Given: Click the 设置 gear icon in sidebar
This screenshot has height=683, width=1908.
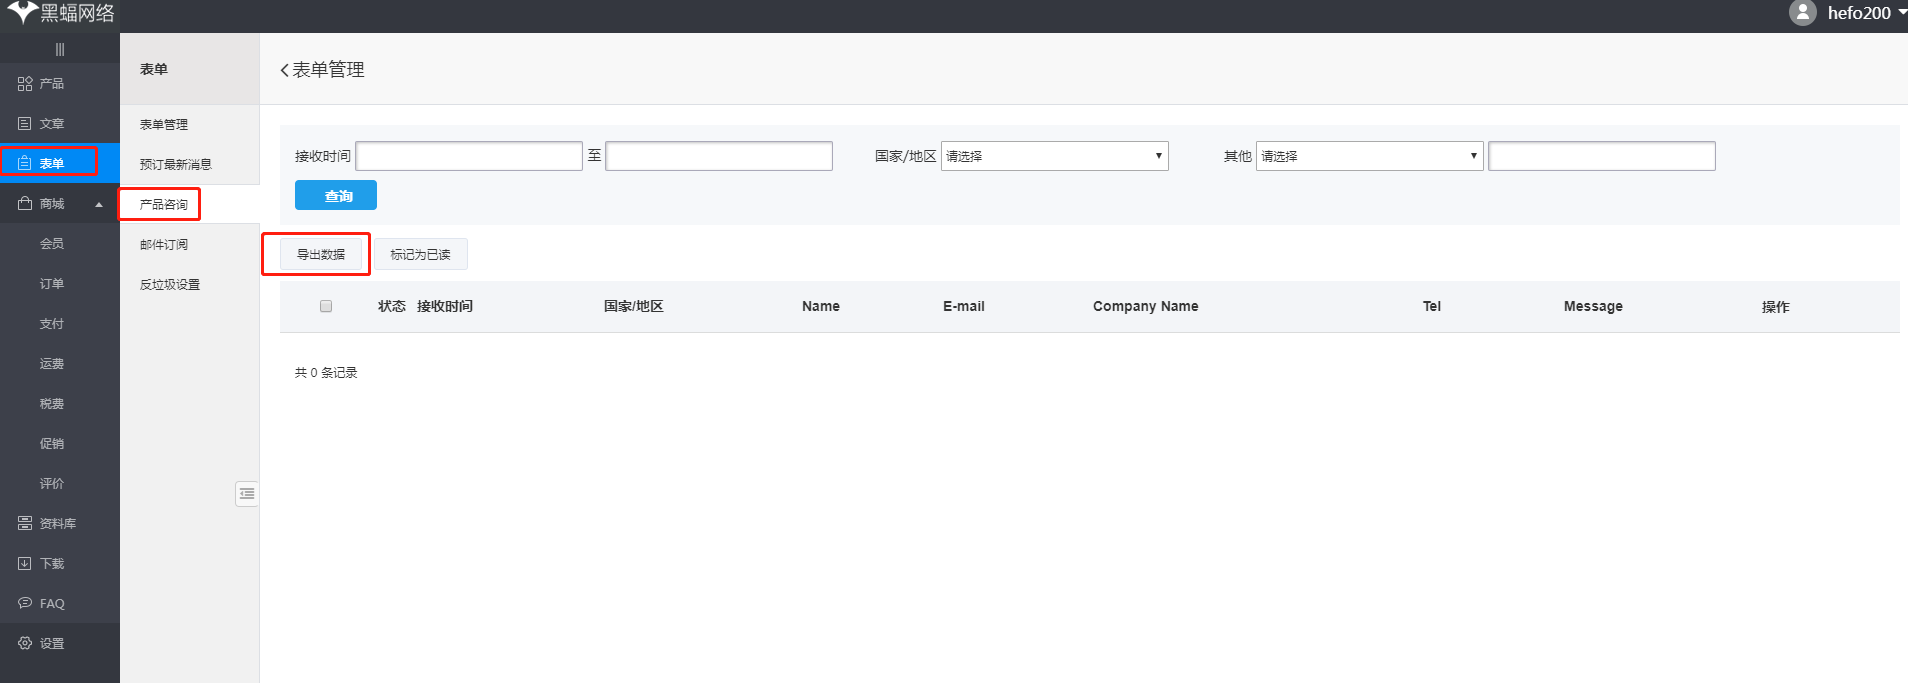Looking at the screenshot, I should [x=25, y=644].
